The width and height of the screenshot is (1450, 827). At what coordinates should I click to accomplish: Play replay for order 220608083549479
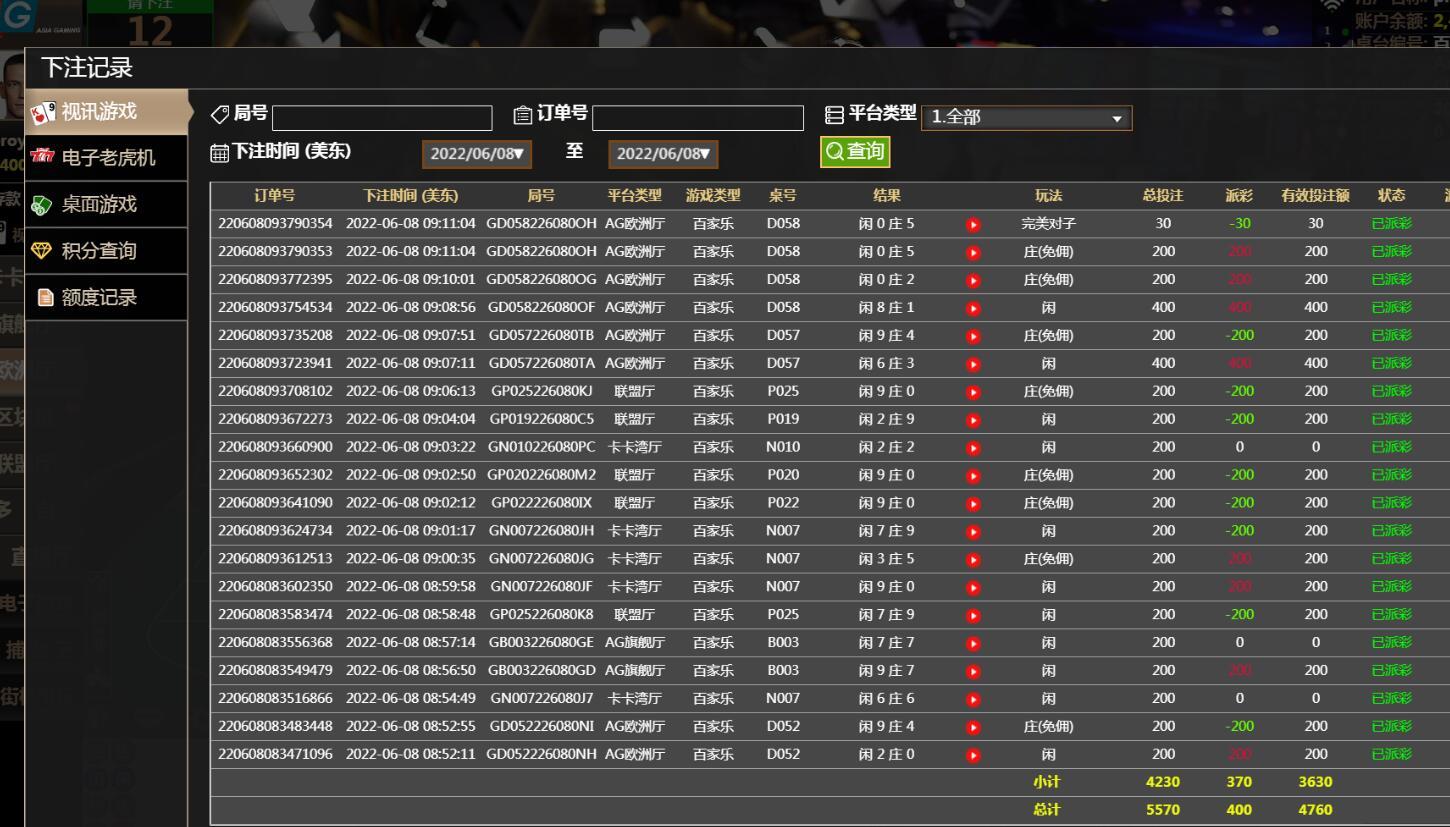(x=973, y=671)
